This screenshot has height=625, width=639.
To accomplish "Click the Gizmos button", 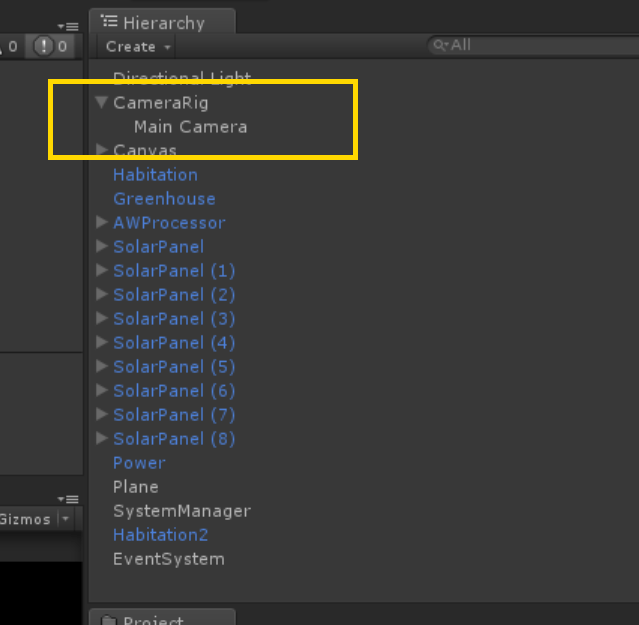I will pyautogui.click(x=25, y=519).
